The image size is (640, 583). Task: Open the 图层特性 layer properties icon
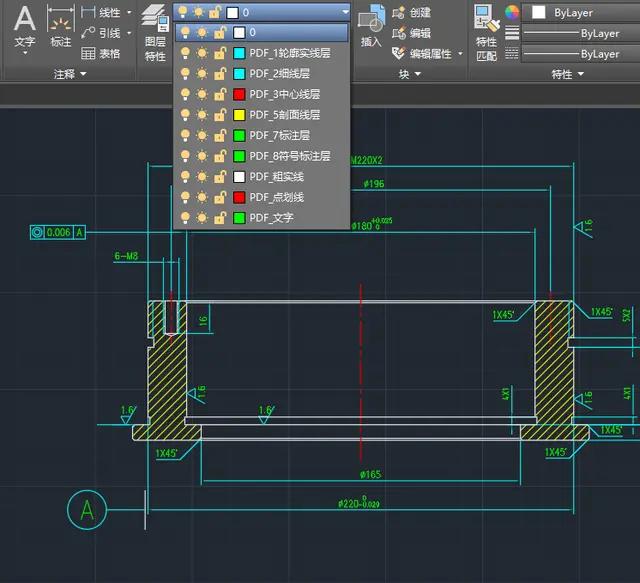pyautogui.click(x=155, y=30)
